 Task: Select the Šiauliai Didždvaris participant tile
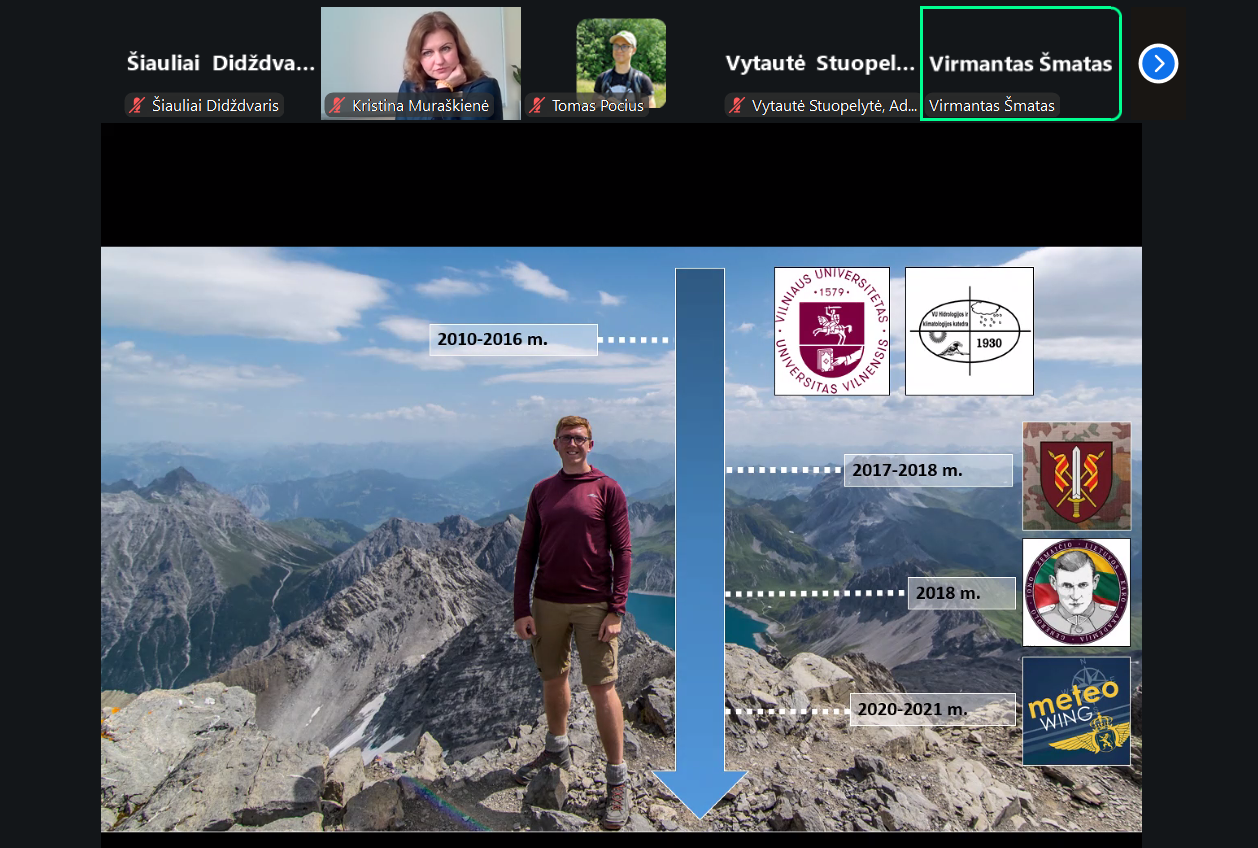pos(220,63)
